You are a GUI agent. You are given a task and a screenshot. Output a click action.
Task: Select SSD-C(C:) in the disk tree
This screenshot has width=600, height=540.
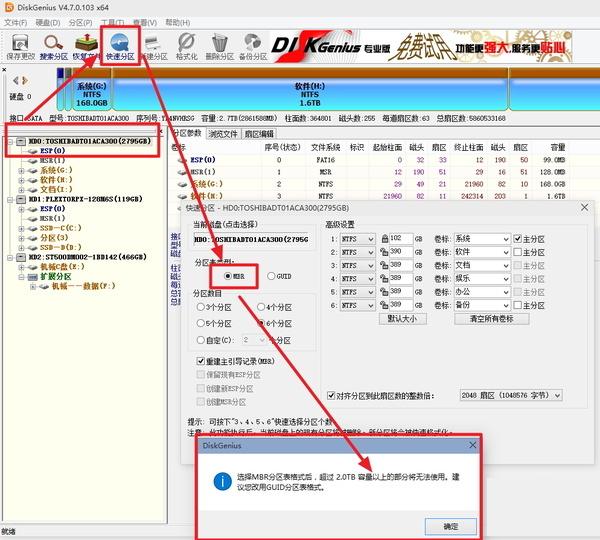[60, 228]
